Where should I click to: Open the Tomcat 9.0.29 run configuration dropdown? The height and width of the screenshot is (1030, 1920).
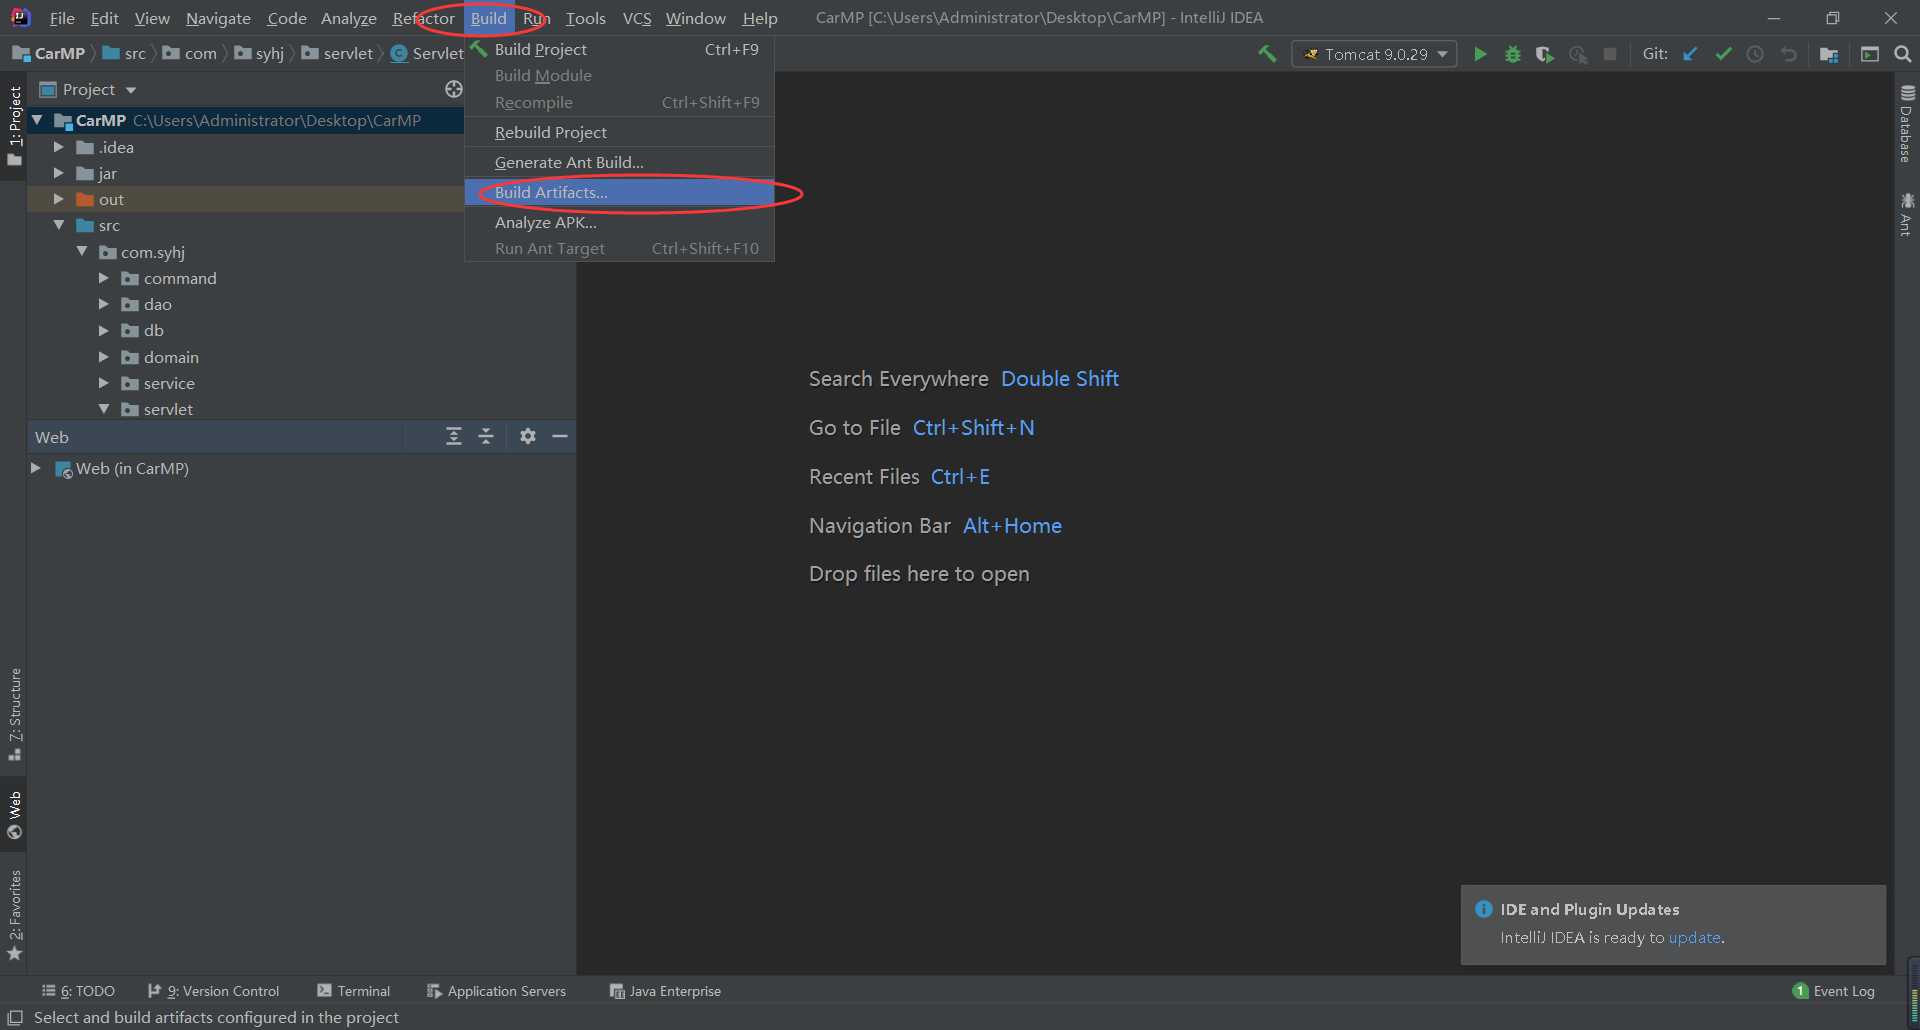[x=1375, y=54]
